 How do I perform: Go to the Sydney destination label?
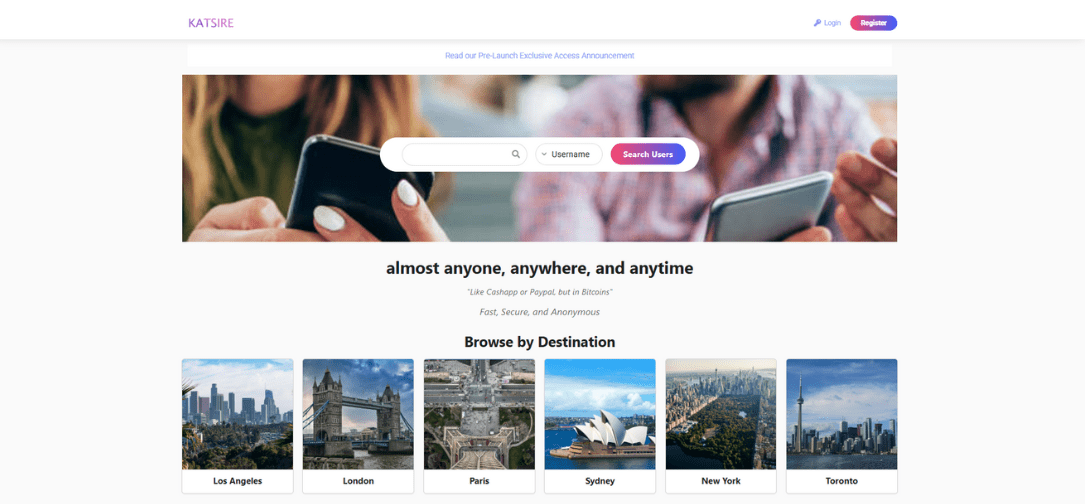point(600,481)
